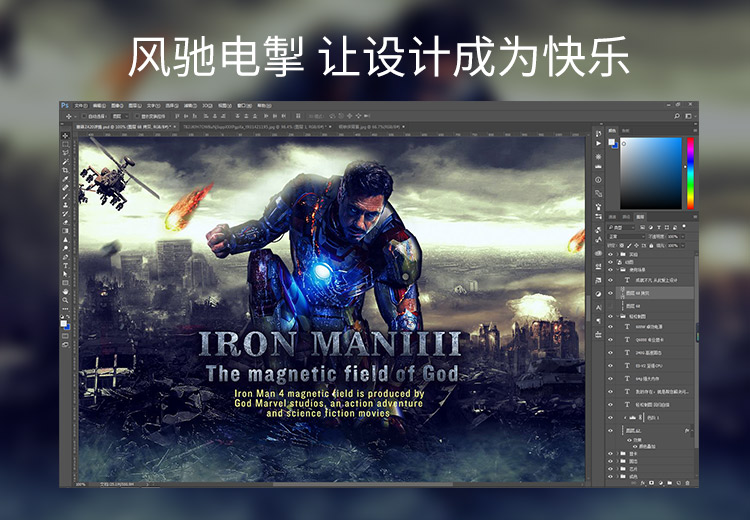The width and height of the screenshot is (750, 520).
Task: Click add layer style fx button at bottom
Action: tap(642, 483)
